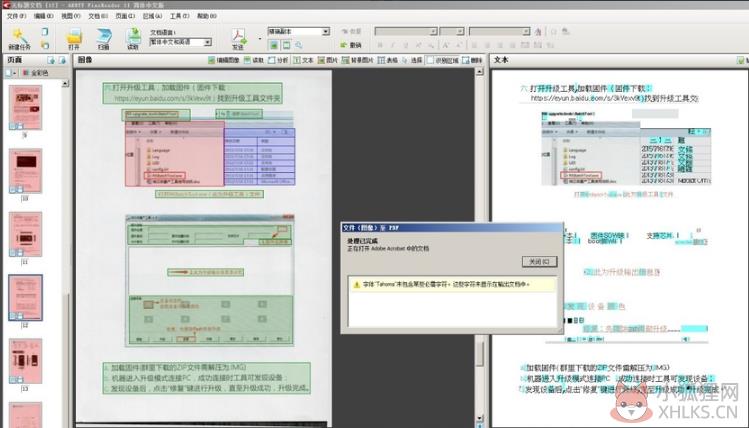Click image pane scrollbar down arrow
This screenshot has height=428, width=749.
[480, 418]
